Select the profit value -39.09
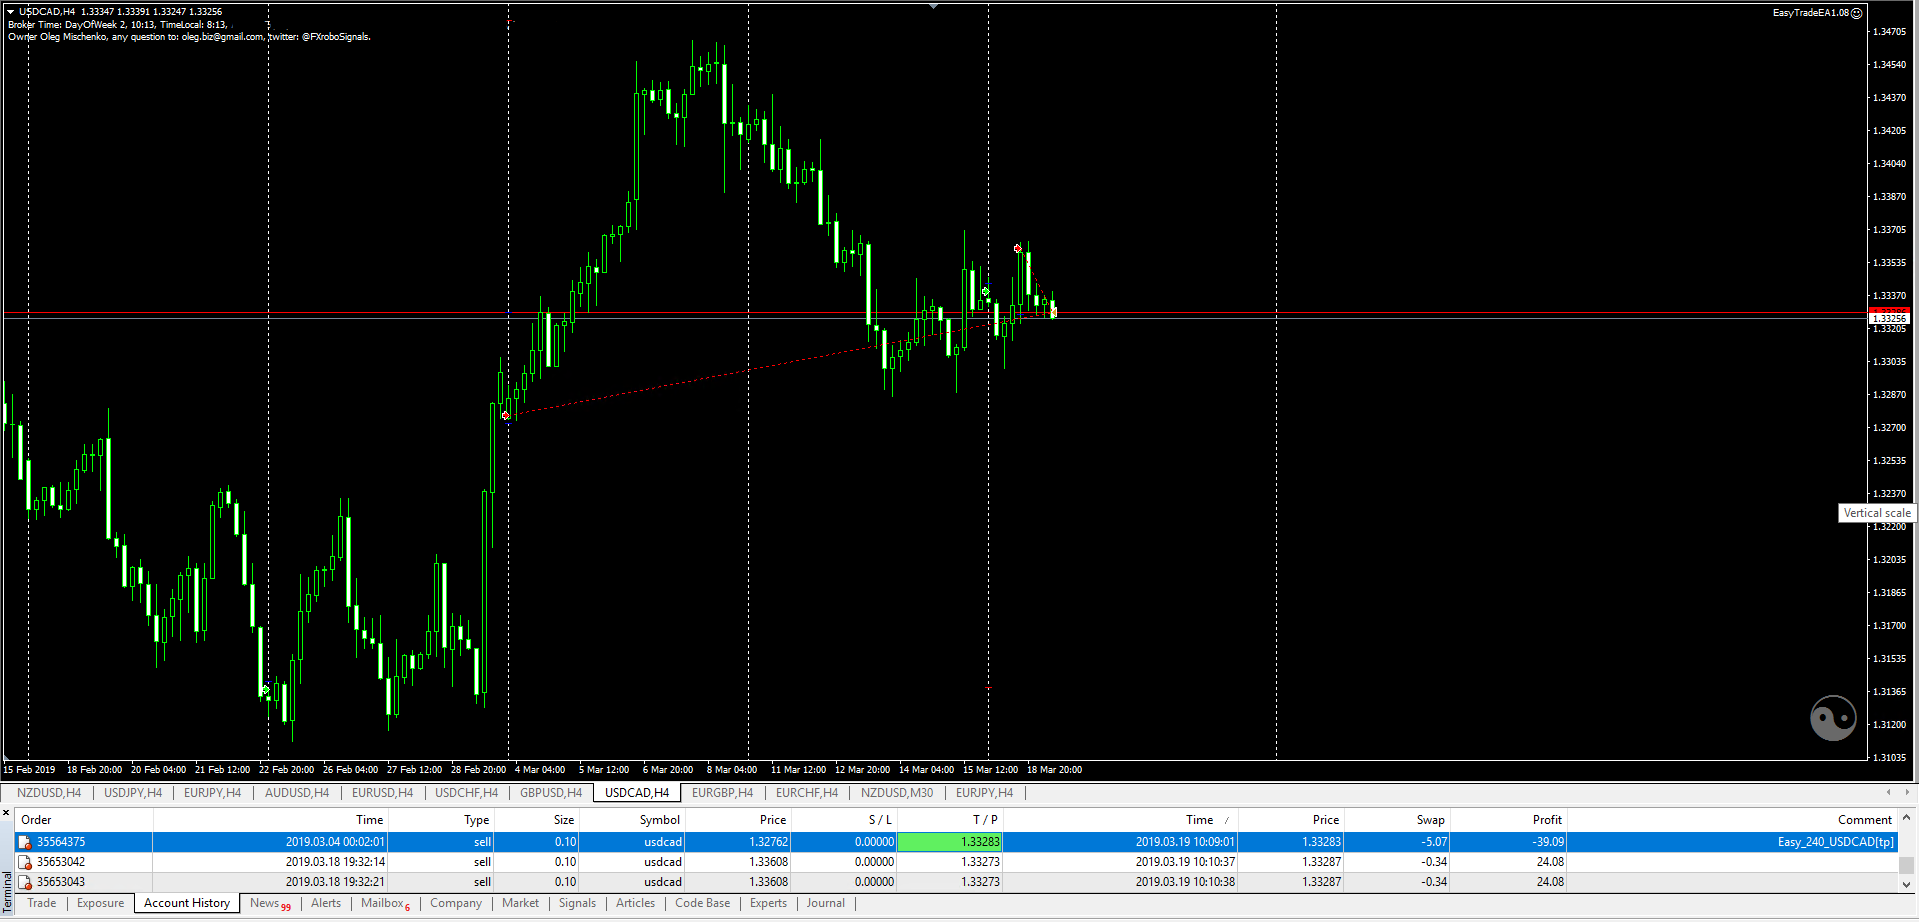The height and width of the screenshot is (922, 1919). click(1548, 842)
